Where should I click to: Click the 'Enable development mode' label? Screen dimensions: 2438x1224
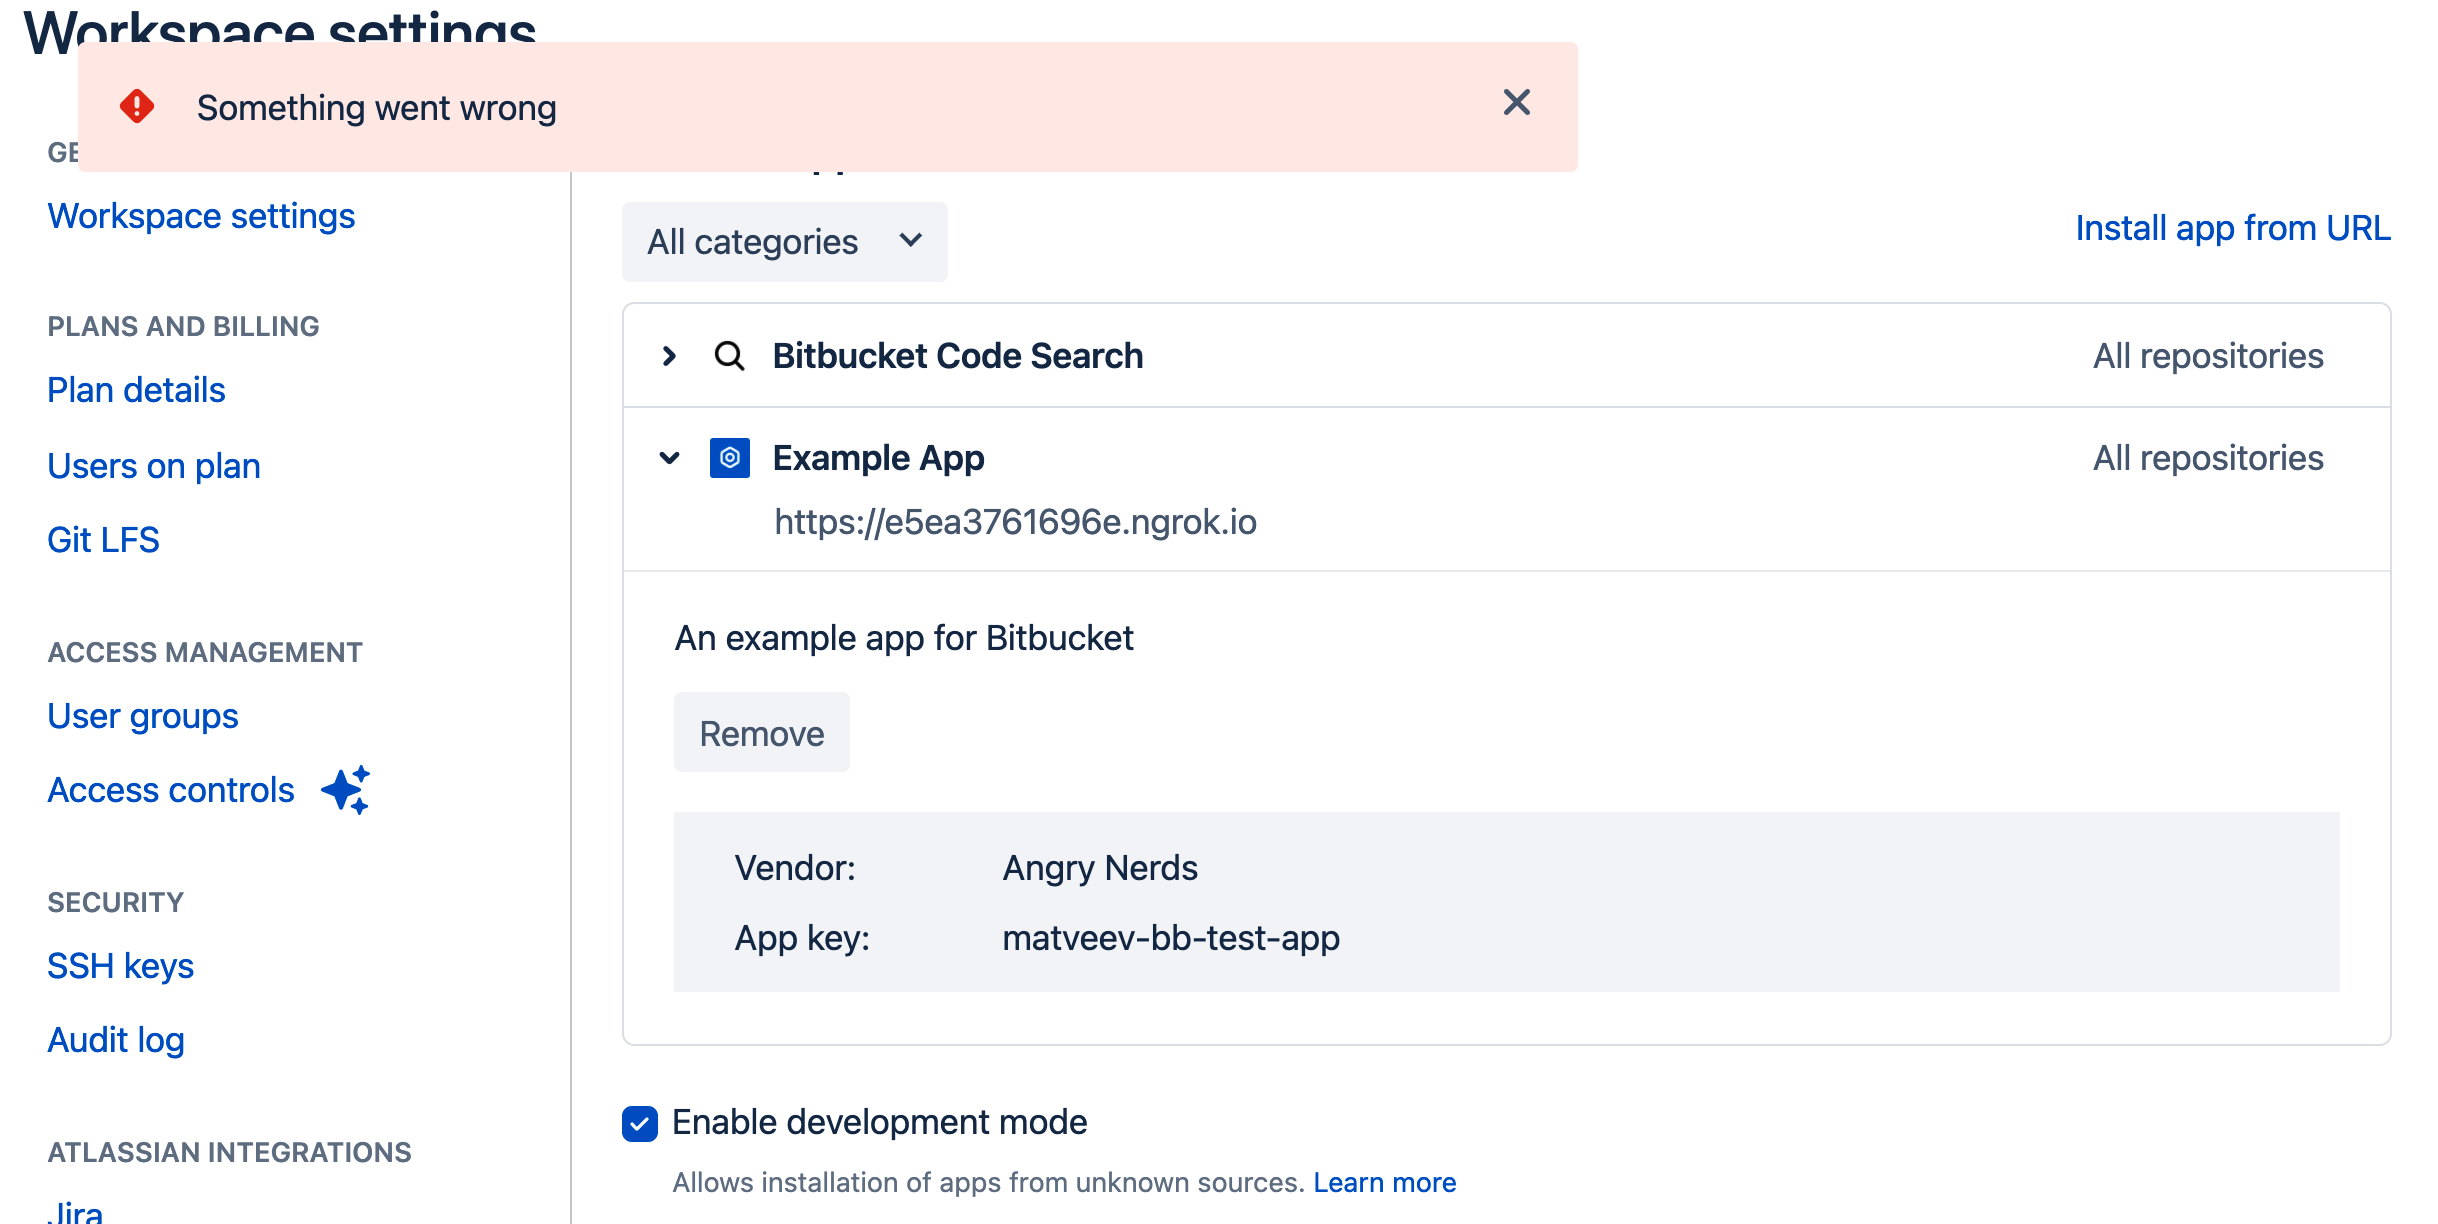coord(879,1122)
